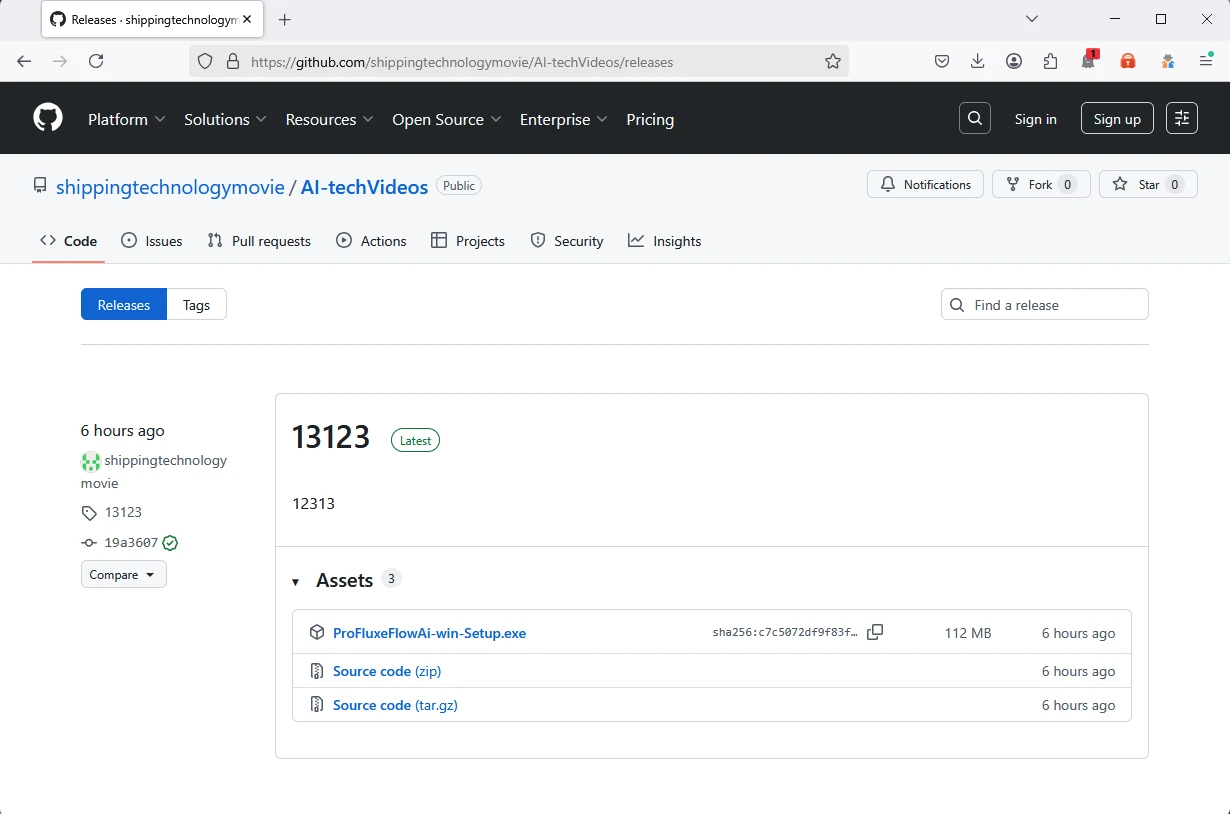The height and width of the screenshot is (814, 1230).
Task: Save page to Pocket icon
Action: 942,61
